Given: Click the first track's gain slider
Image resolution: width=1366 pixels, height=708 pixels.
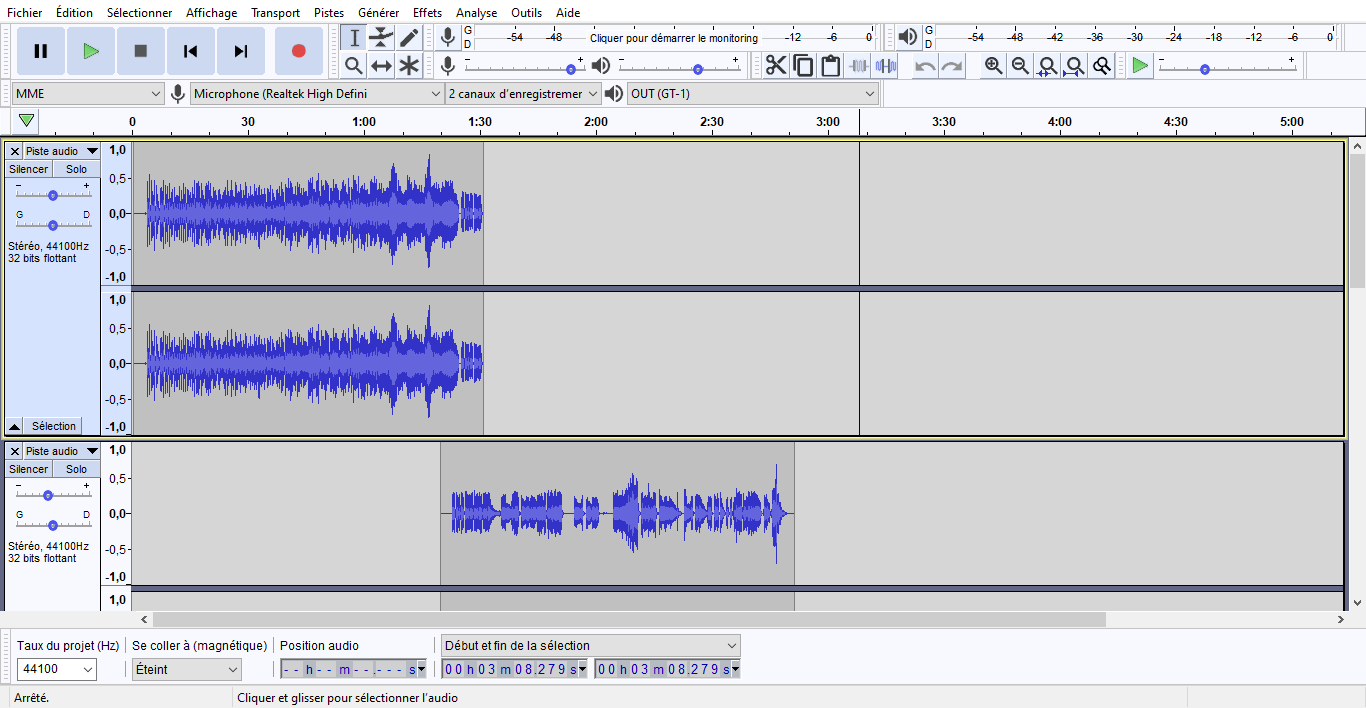Looking at the screenshot, I should (x=53, y=195).
